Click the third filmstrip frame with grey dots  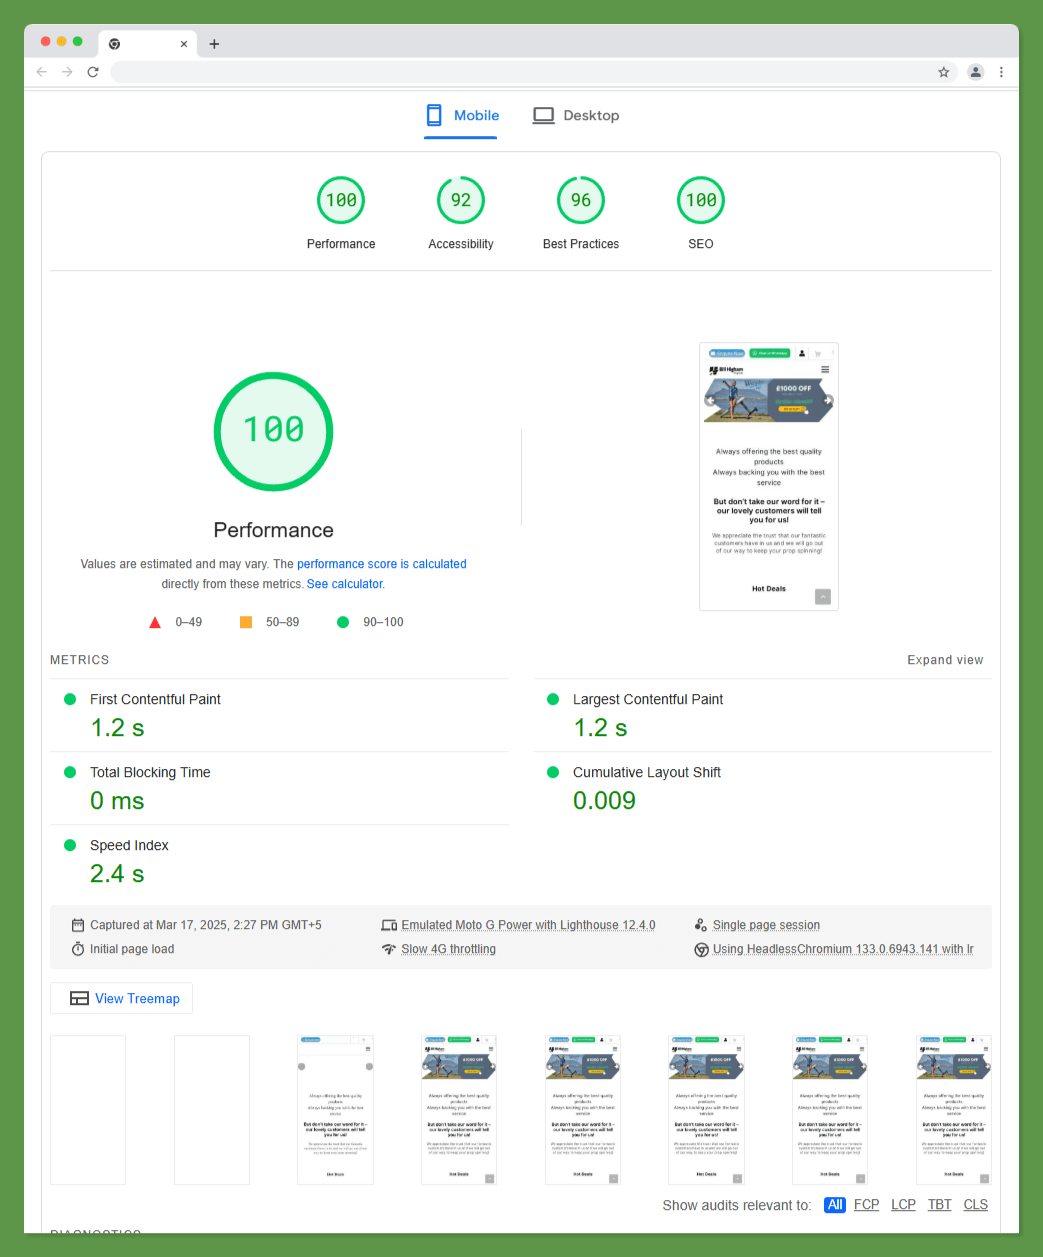(335, 1110)
